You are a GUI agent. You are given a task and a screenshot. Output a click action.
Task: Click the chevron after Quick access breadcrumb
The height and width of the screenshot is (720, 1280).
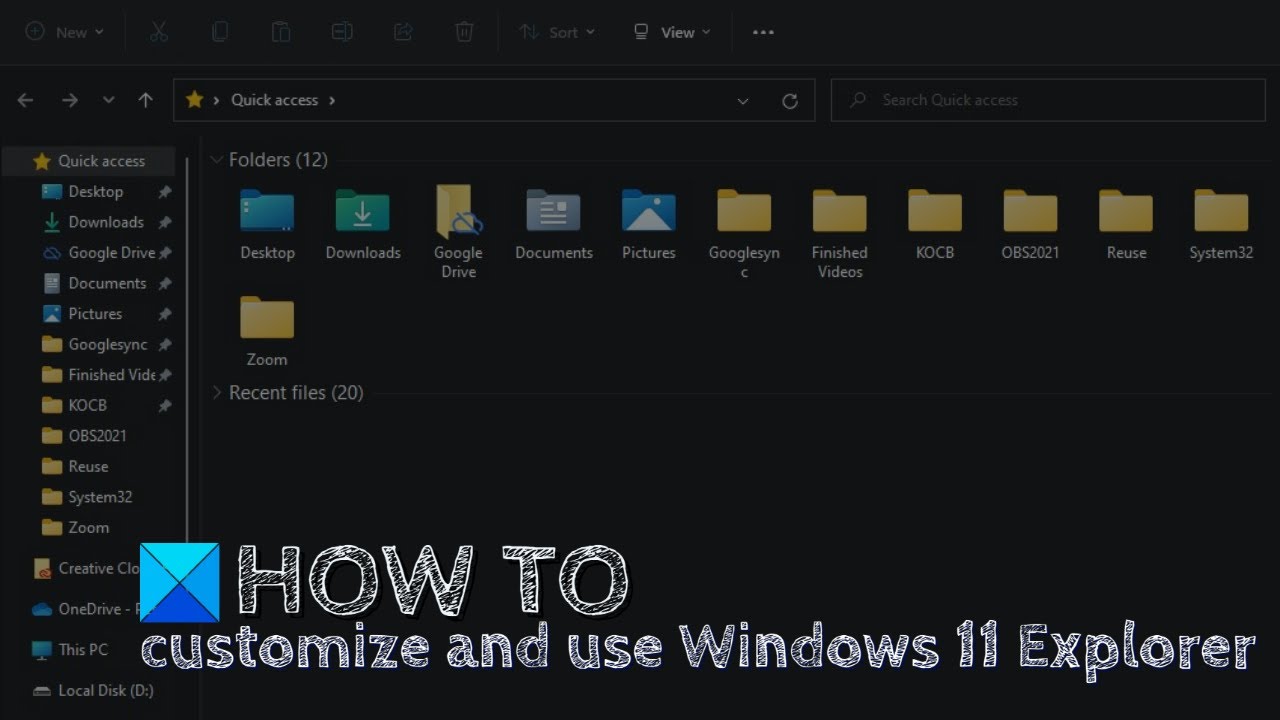[332, 100]
